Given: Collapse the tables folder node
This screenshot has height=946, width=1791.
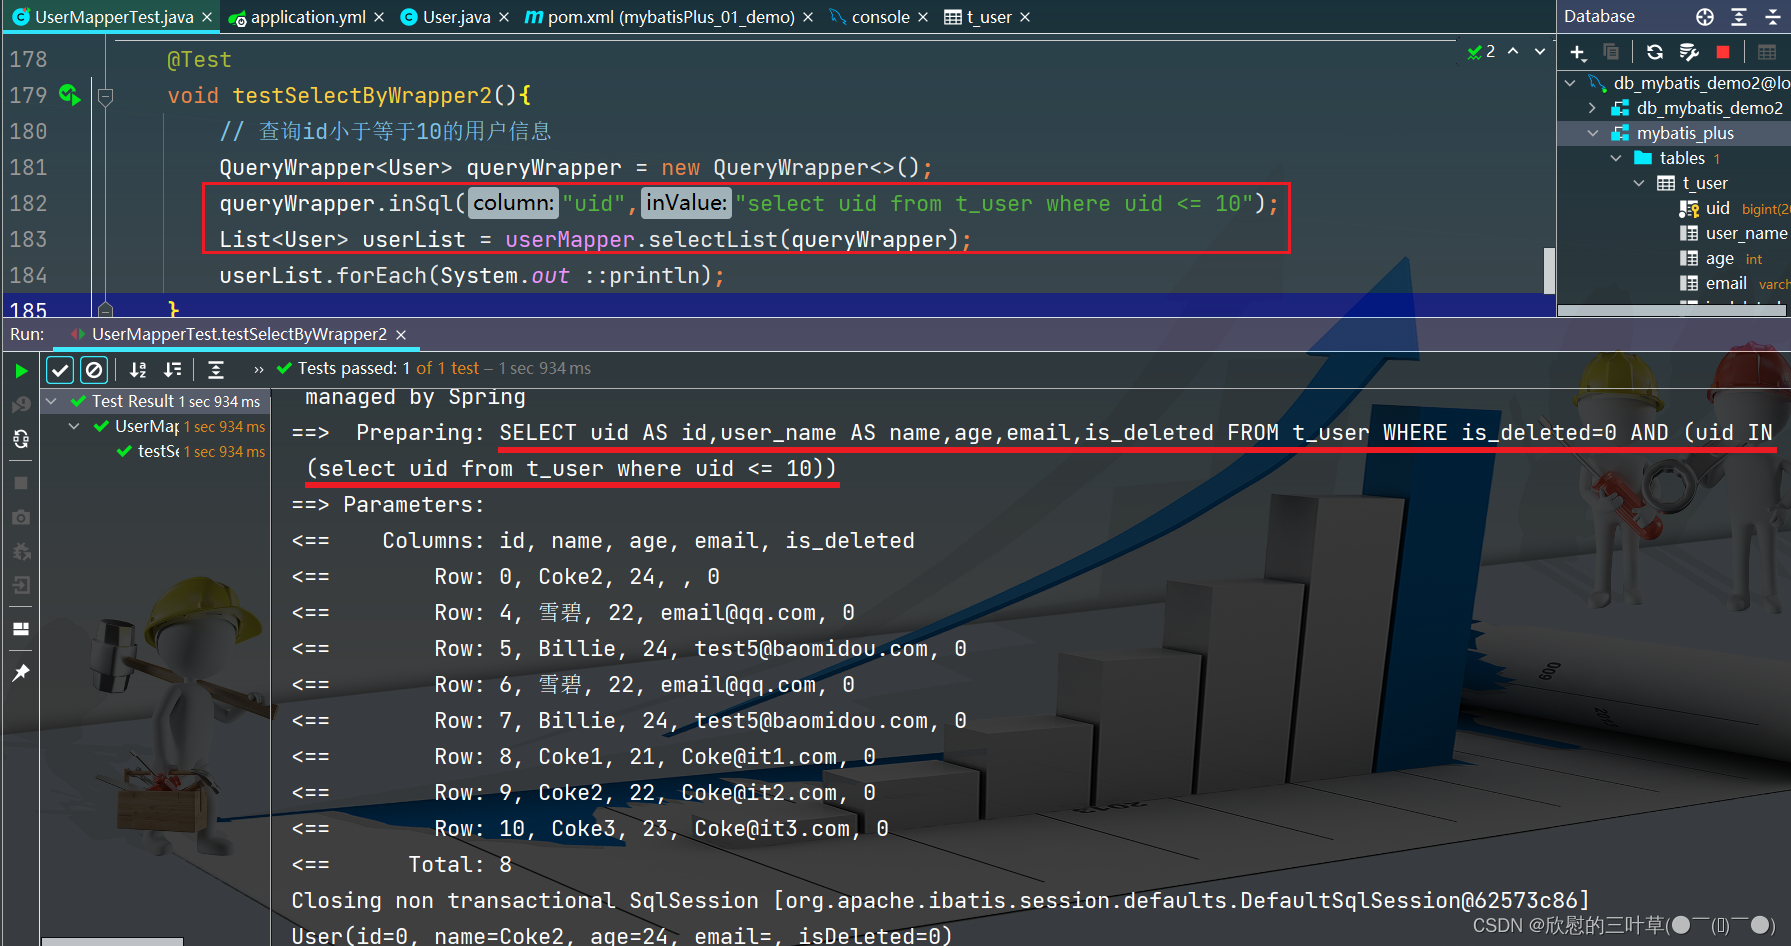Looking at the screenshot, I should pos(1616,158).
